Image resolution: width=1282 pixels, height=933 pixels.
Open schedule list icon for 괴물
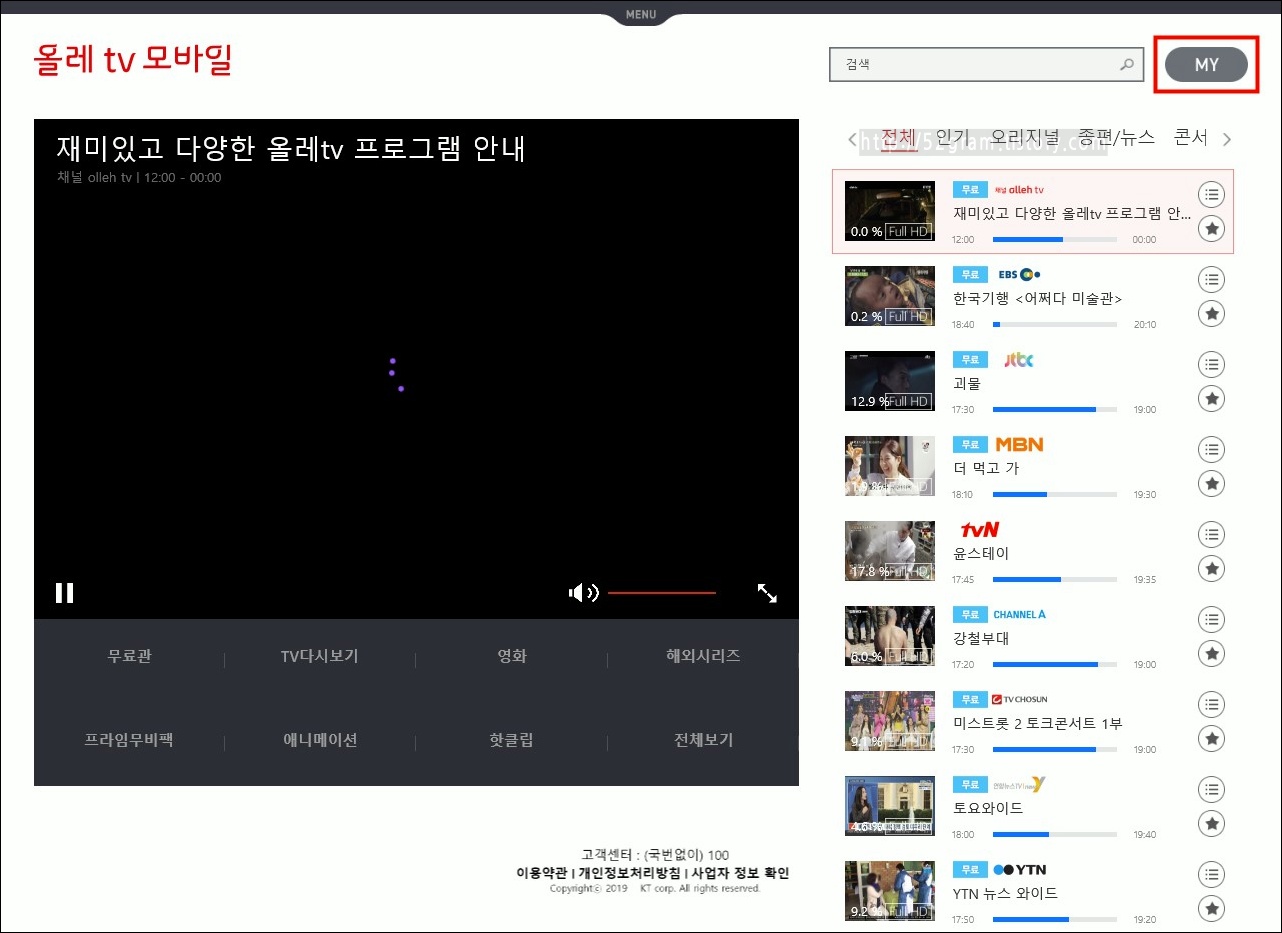(1211, 365)
